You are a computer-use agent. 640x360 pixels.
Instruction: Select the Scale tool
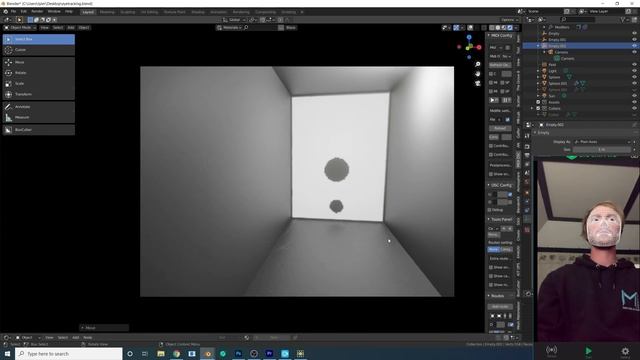click(x=38, y=83)
